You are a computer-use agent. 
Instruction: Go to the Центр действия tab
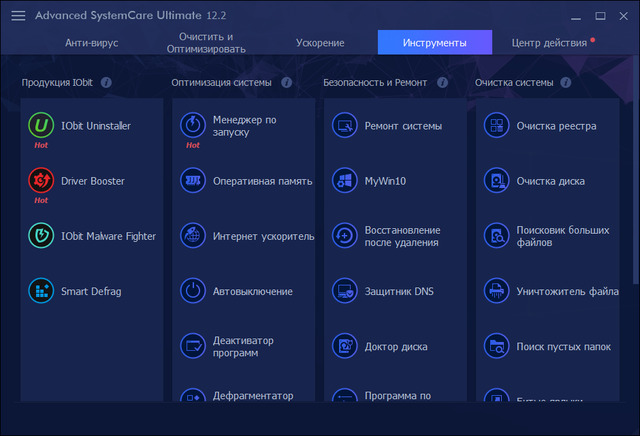point(549,43)
